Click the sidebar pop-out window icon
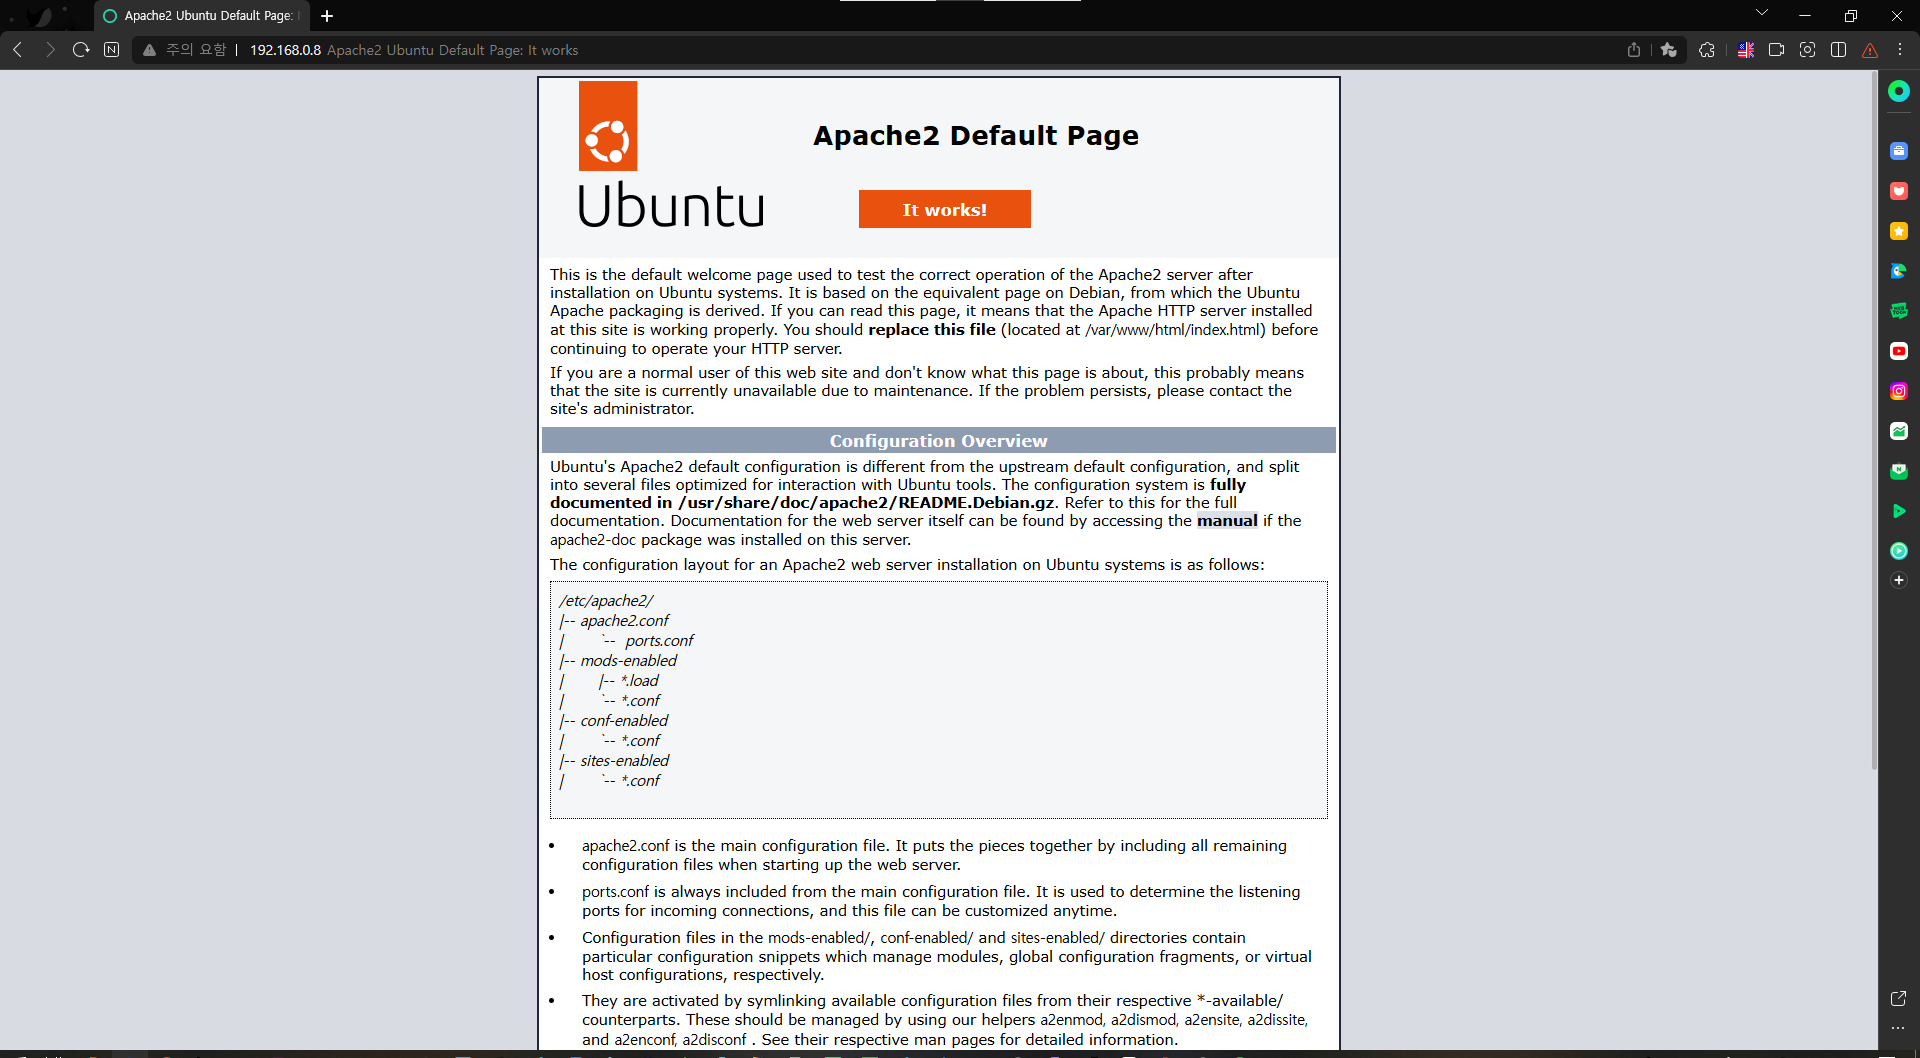Image resolution: width=1920 pixels, height=1058 pixels. click(1898, 998)
